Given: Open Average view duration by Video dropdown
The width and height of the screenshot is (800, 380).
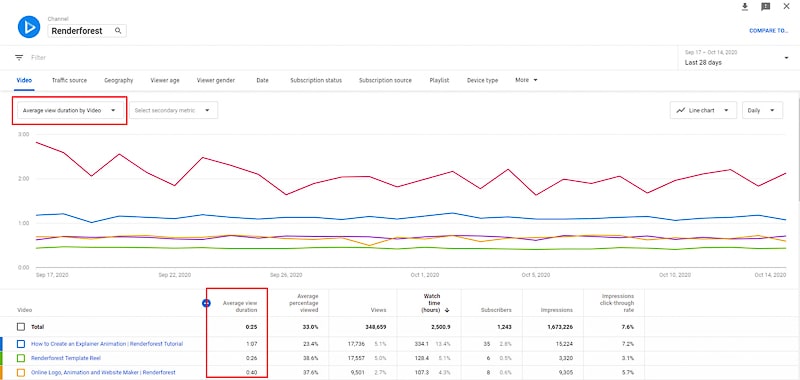Looking at the screenshot, I should point(70,110).
